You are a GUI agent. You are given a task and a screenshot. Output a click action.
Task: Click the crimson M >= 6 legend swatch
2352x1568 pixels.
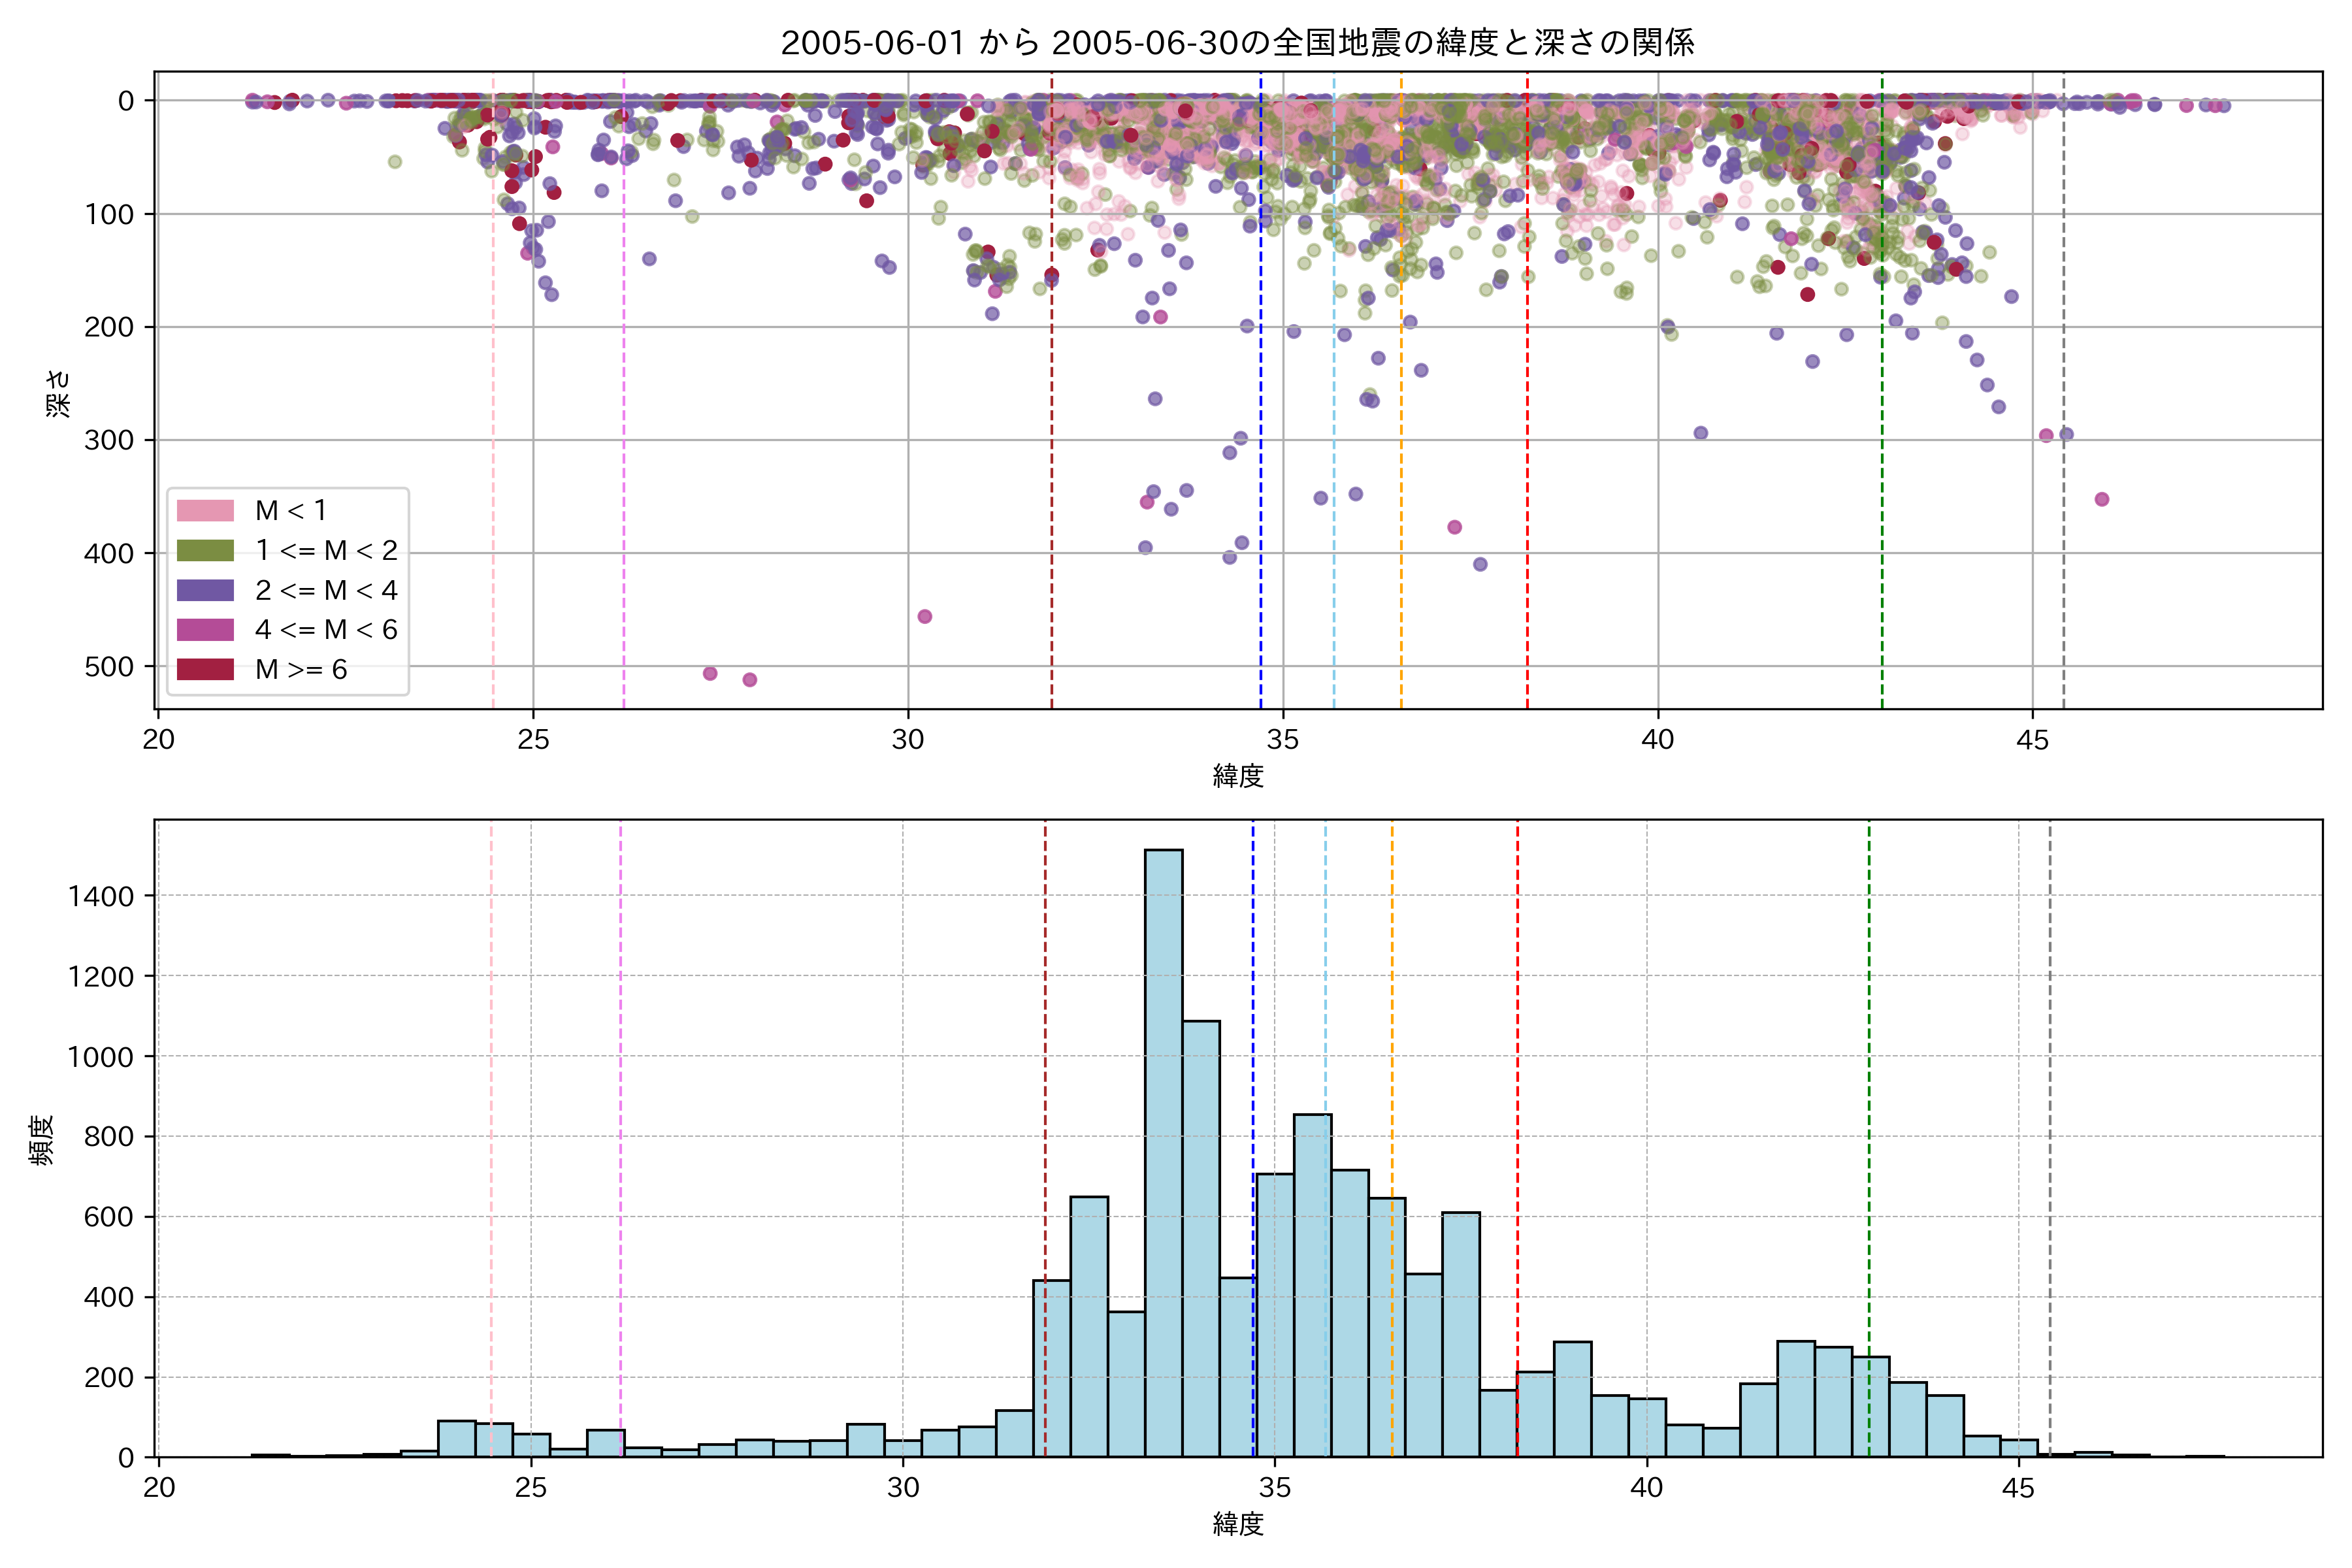click(205, 669)
